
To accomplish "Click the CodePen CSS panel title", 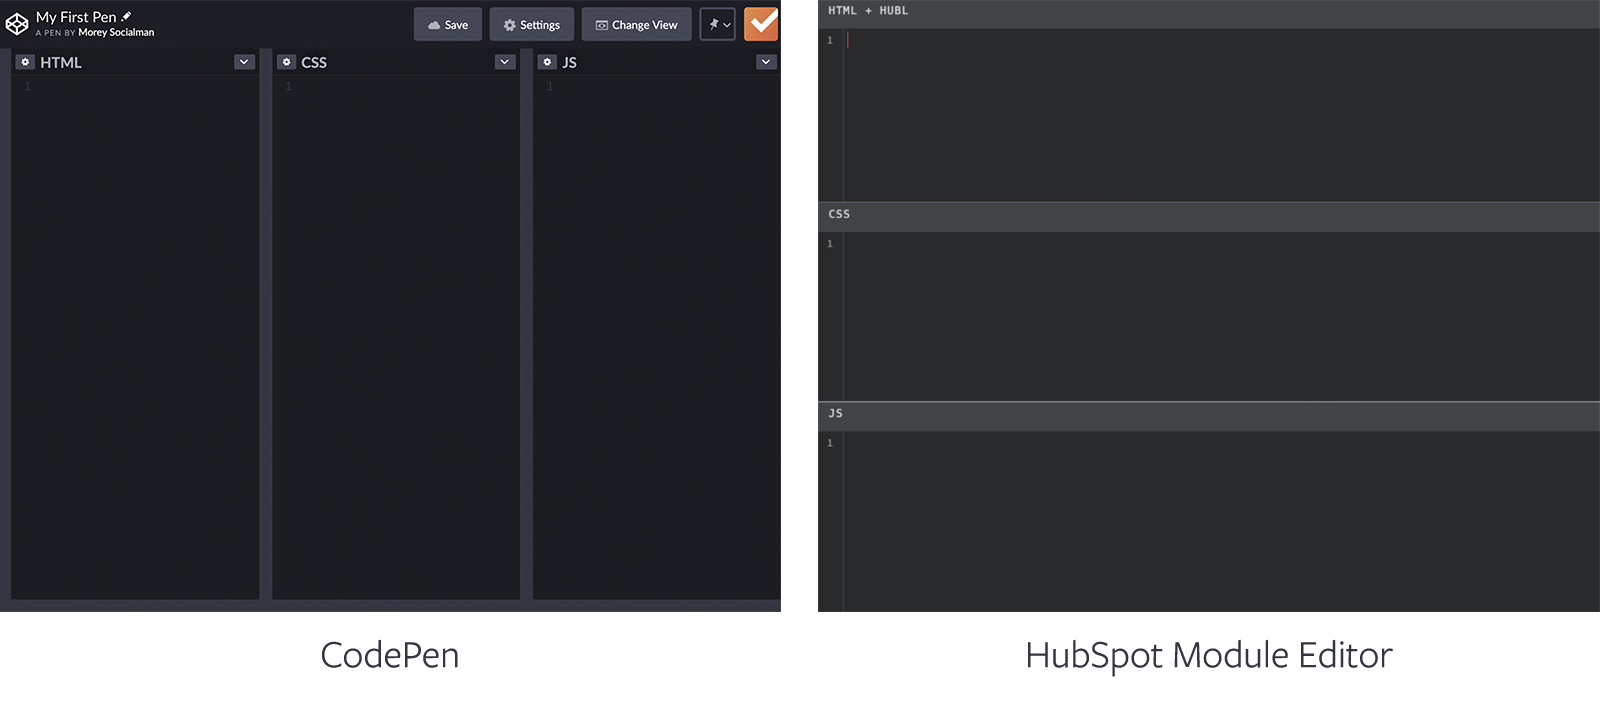I will [314, 62].
